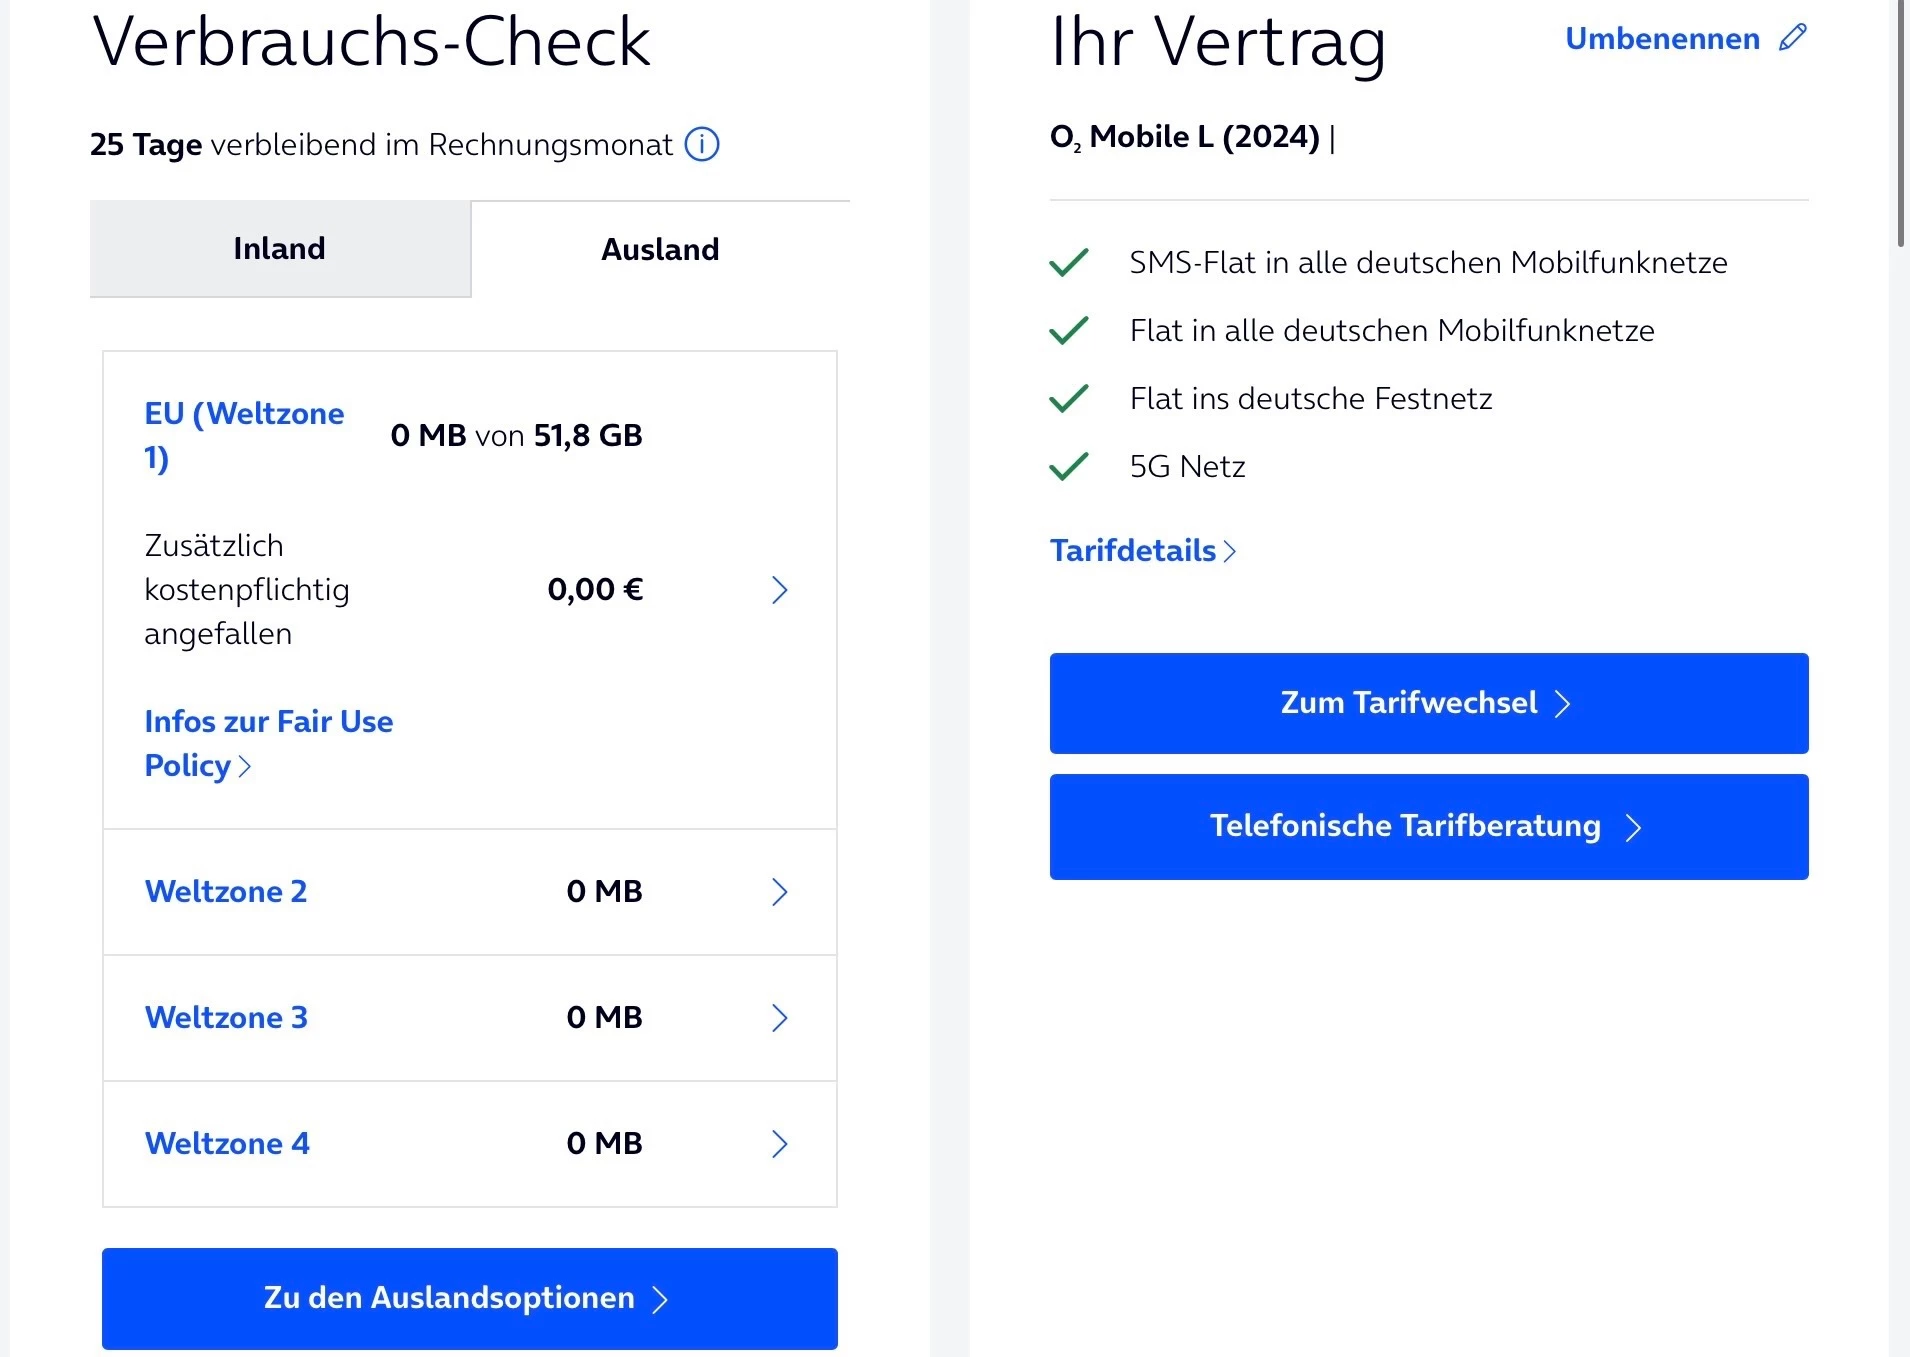The width and height of the screenshot is (1910, 1357).
Task: Click checkmark beside Flat in alle deutschen Mobilfunknetze
Action: pyautogui.click(x=1068, y=331)
